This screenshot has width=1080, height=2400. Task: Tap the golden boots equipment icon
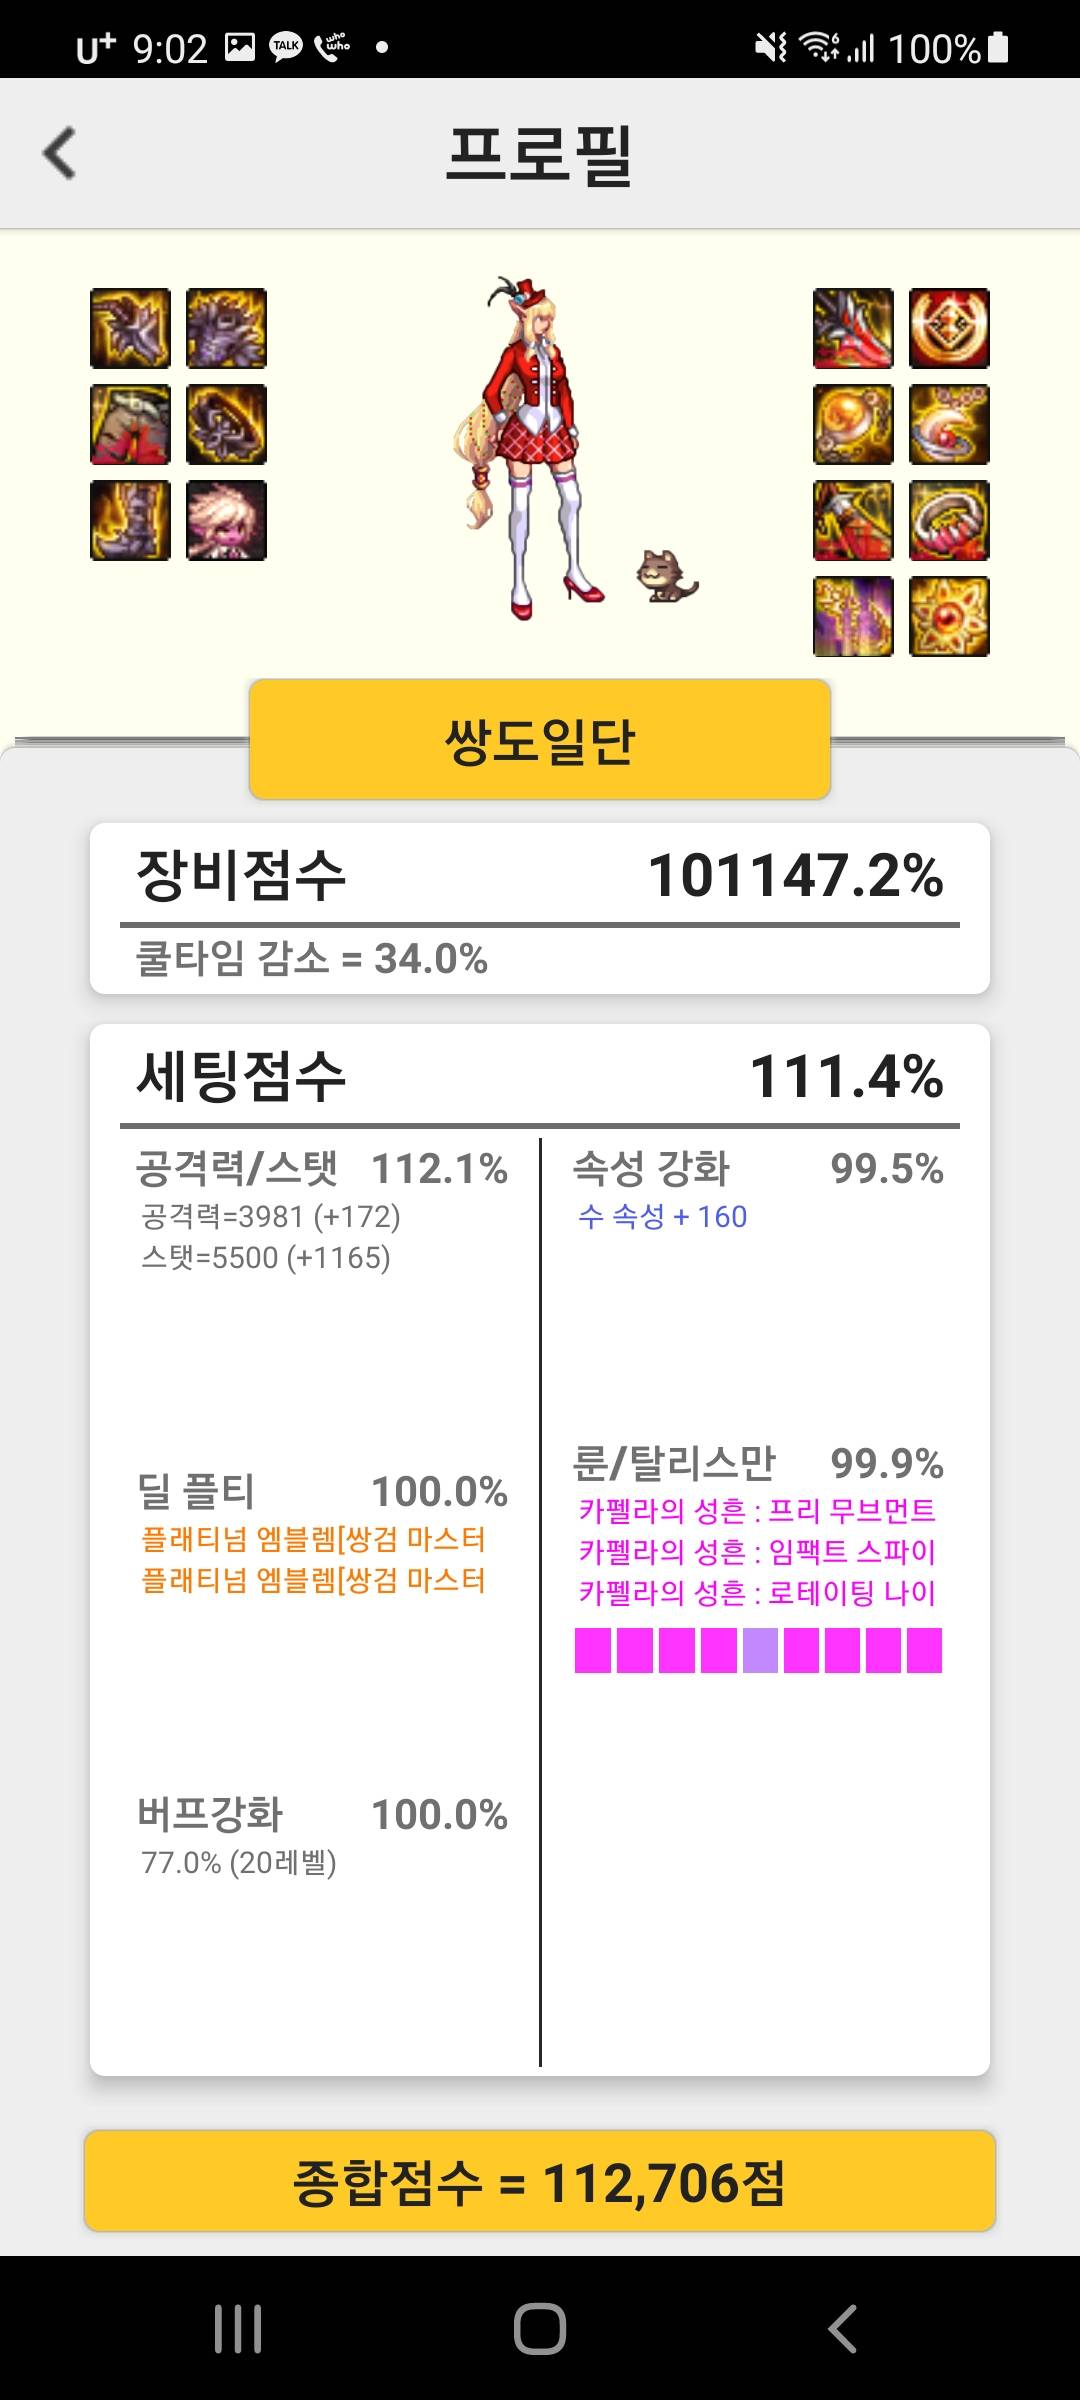(130, 520)
